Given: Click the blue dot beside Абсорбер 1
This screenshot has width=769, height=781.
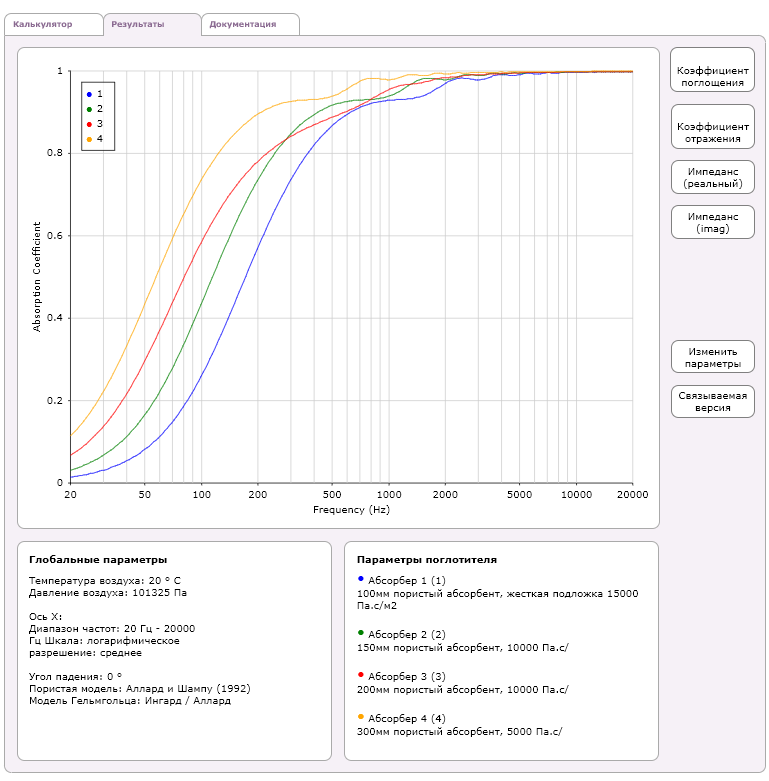Looking at the screenshot, I should (360, 578).
